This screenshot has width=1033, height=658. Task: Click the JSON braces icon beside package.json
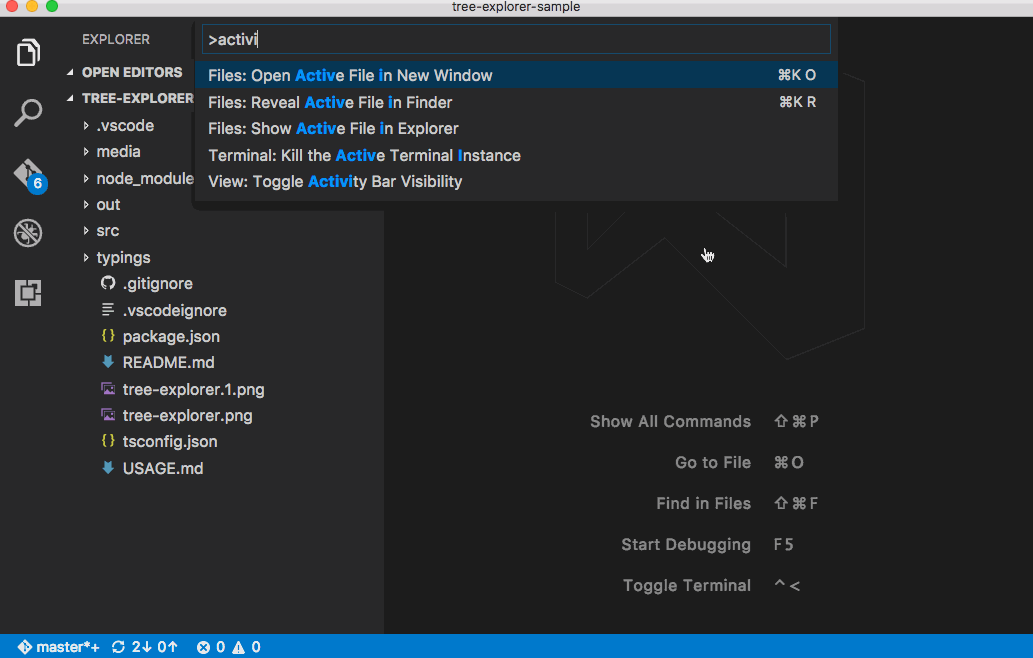click(x=107, y=336)
